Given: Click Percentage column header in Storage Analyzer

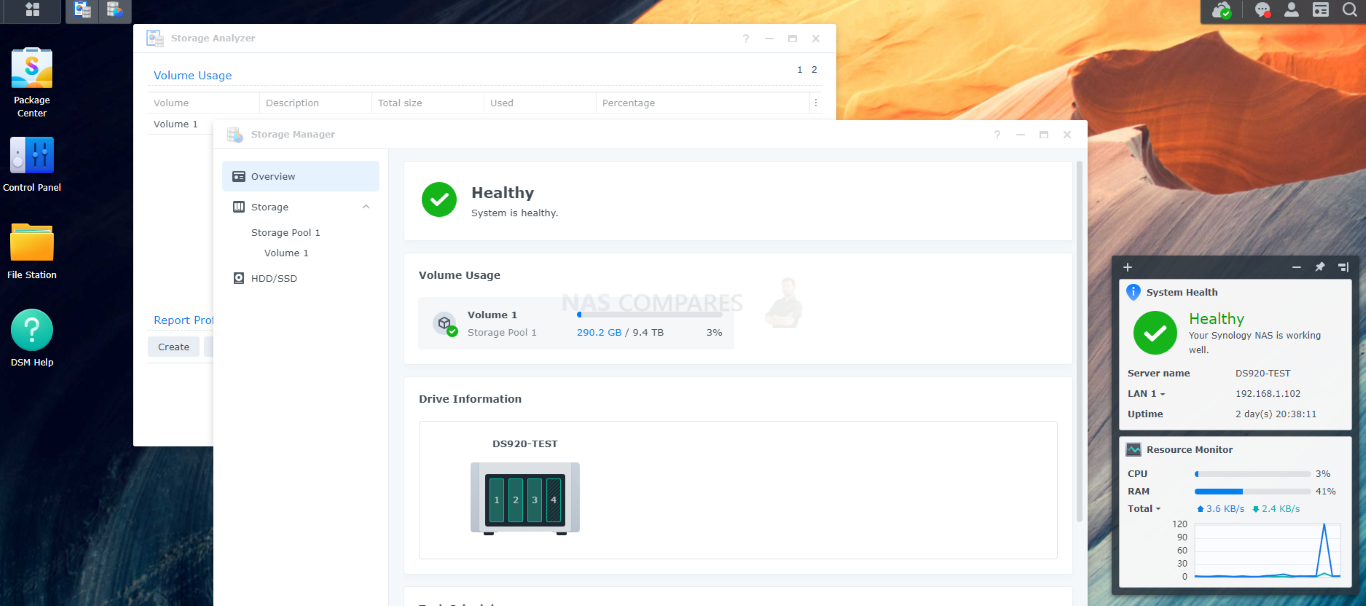Looking at the screenshot, I should coord(703,103).
